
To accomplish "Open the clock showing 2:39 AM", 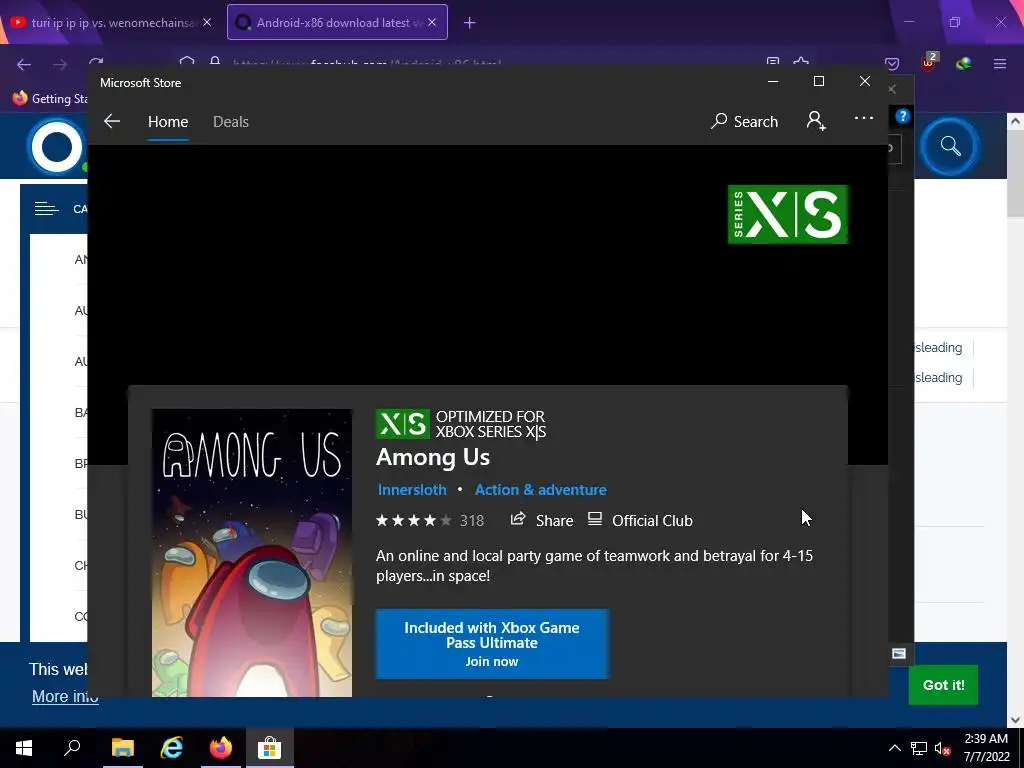I will (x=986, y=748).
